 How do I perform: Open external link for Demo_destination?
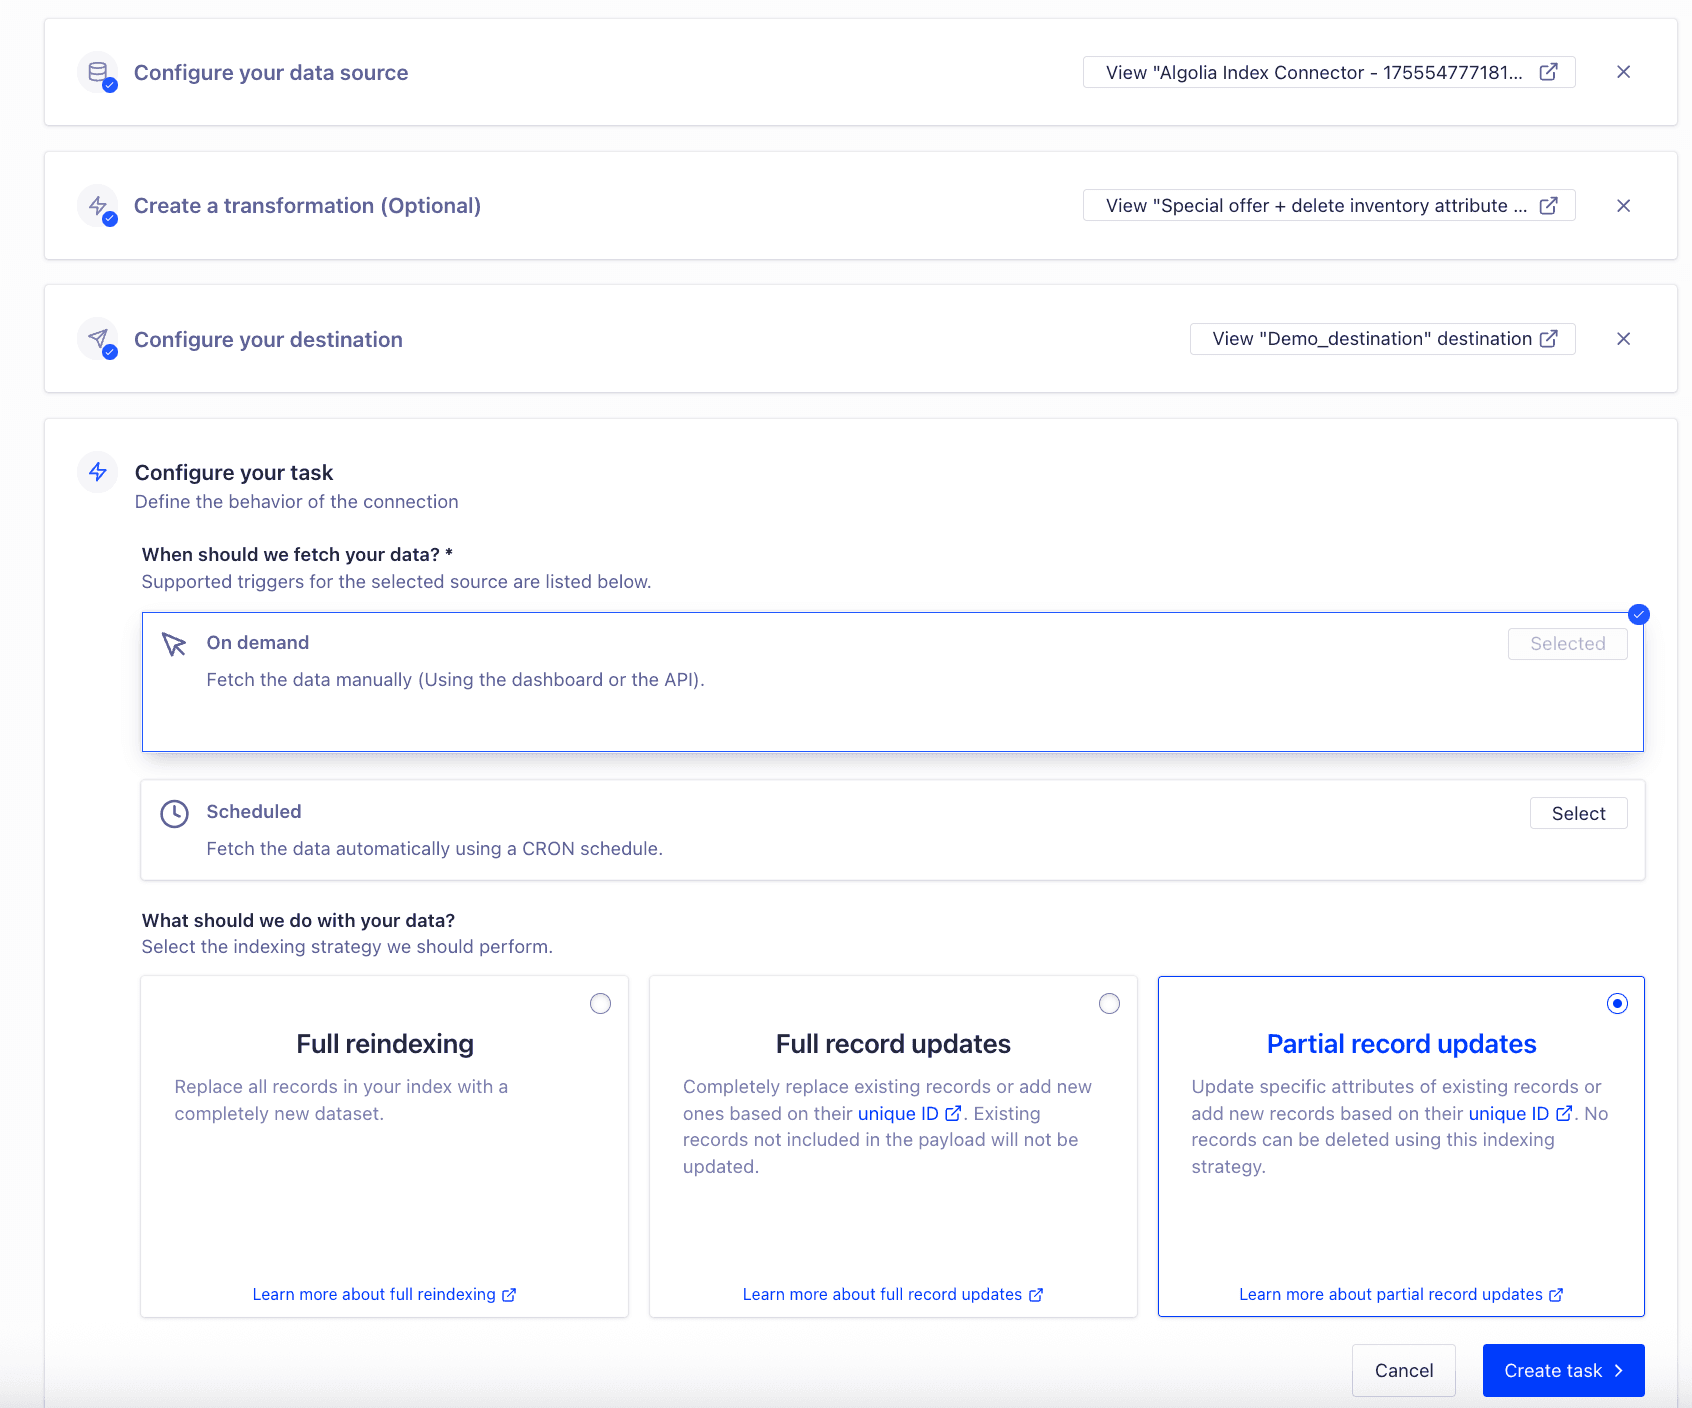coord(1549,338)
